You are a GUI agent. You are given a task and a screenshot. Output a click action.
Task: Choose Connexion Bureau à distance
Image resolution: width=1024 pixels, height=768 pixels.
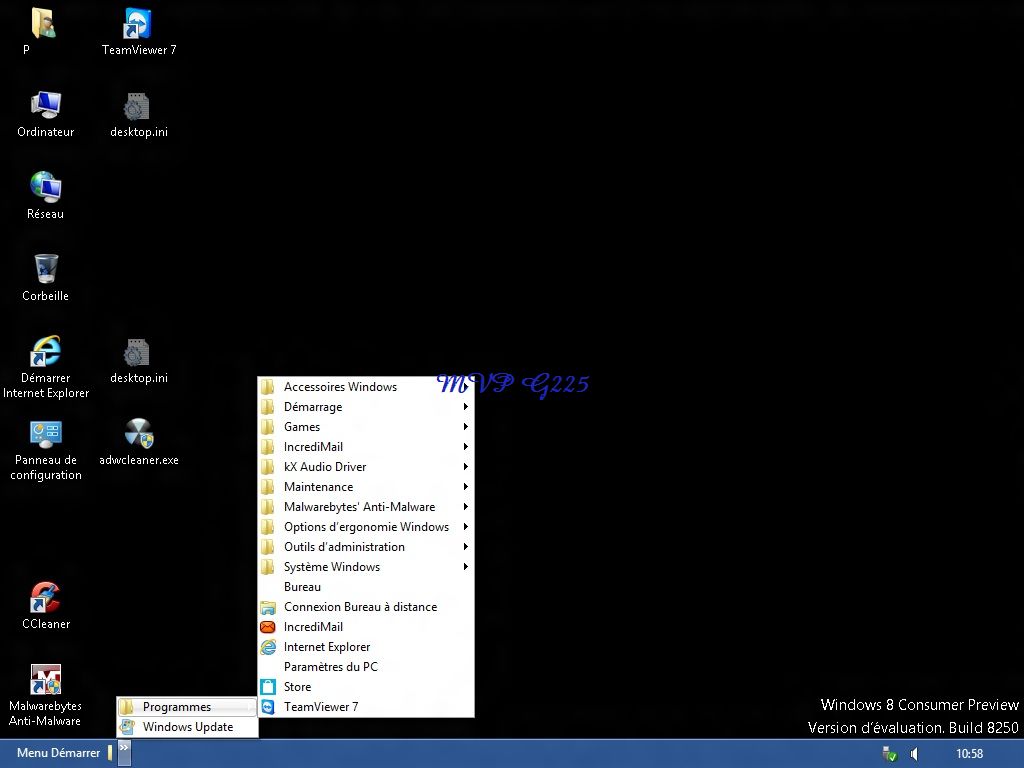pyautogui.click(x=360, y=607)
